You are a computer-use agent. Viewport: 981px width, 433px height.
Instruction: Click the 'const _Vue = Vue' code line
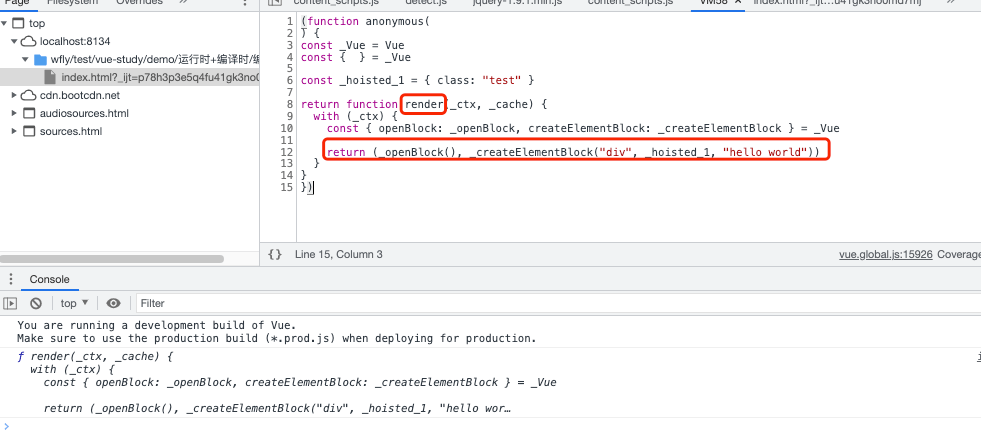point(352,46)
